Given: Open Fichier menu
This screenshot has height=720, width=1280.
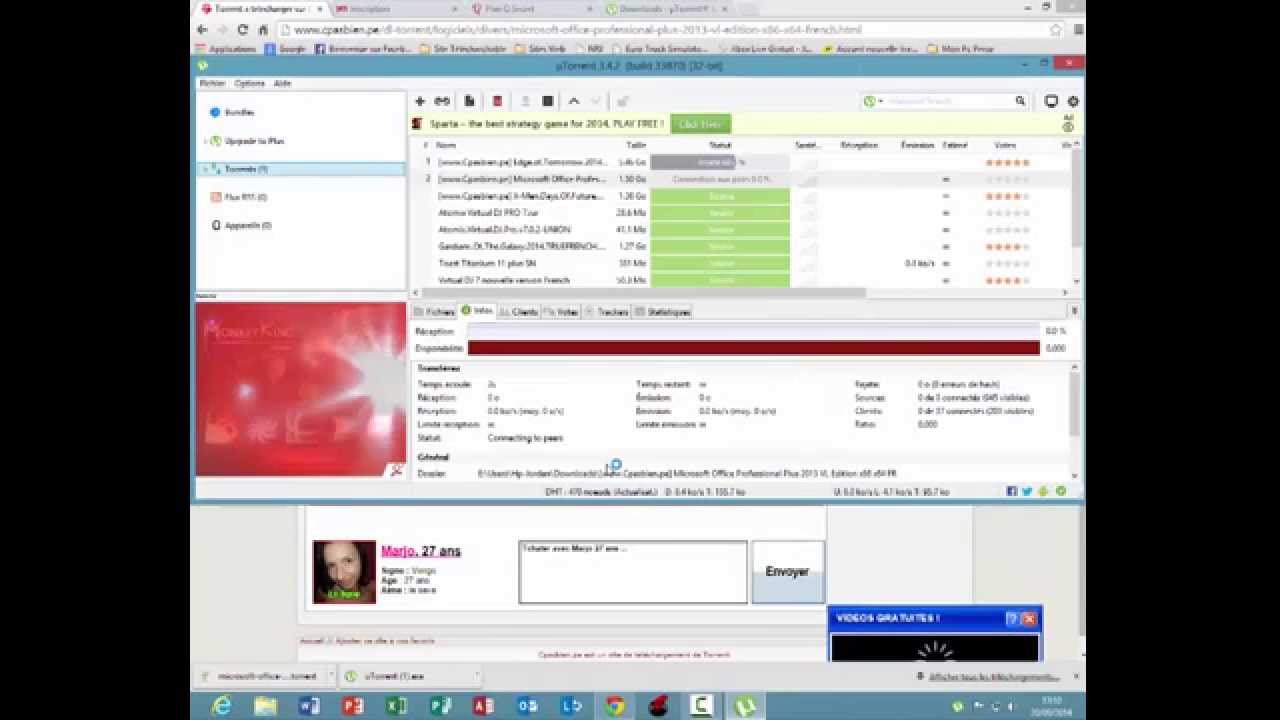Looking at the screenshot, I should coord(212,83).
